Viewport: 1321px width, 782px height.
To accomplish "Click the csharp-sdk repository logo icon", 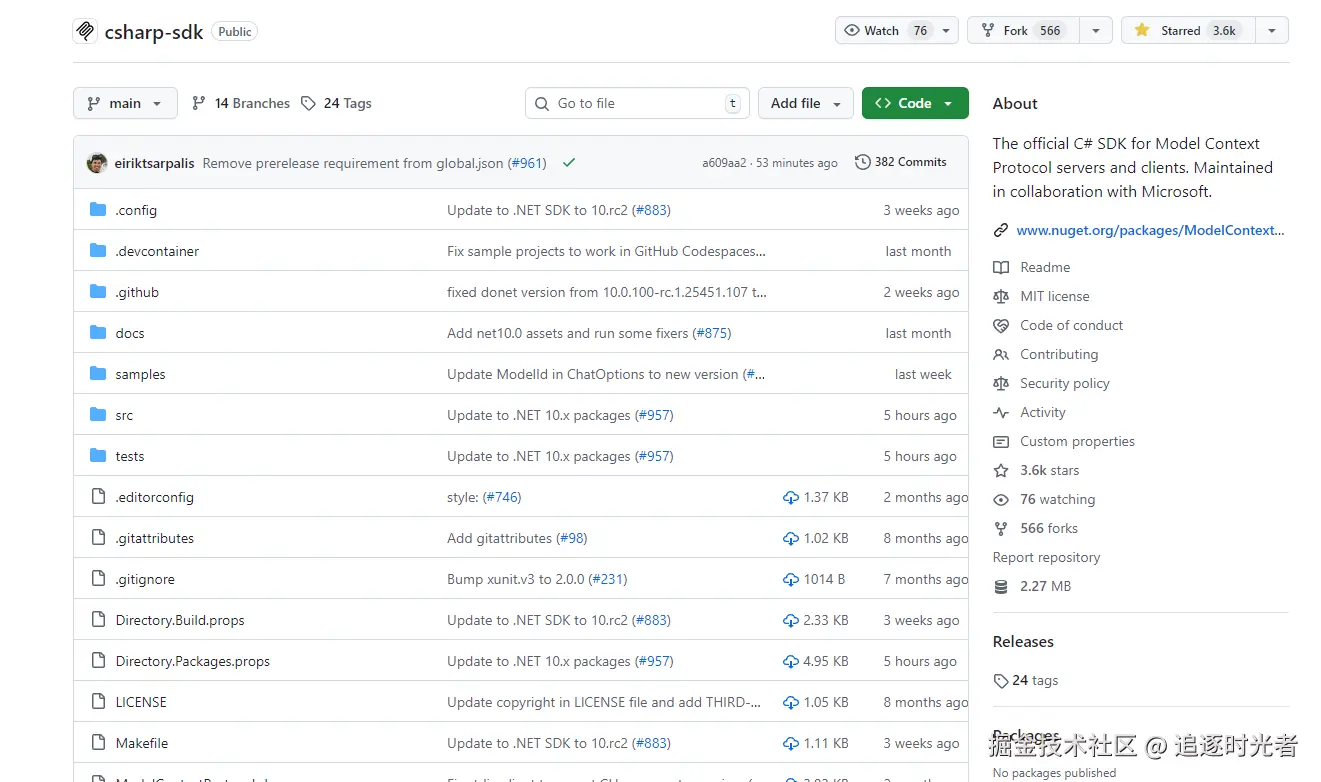I will tap(85, 31).
